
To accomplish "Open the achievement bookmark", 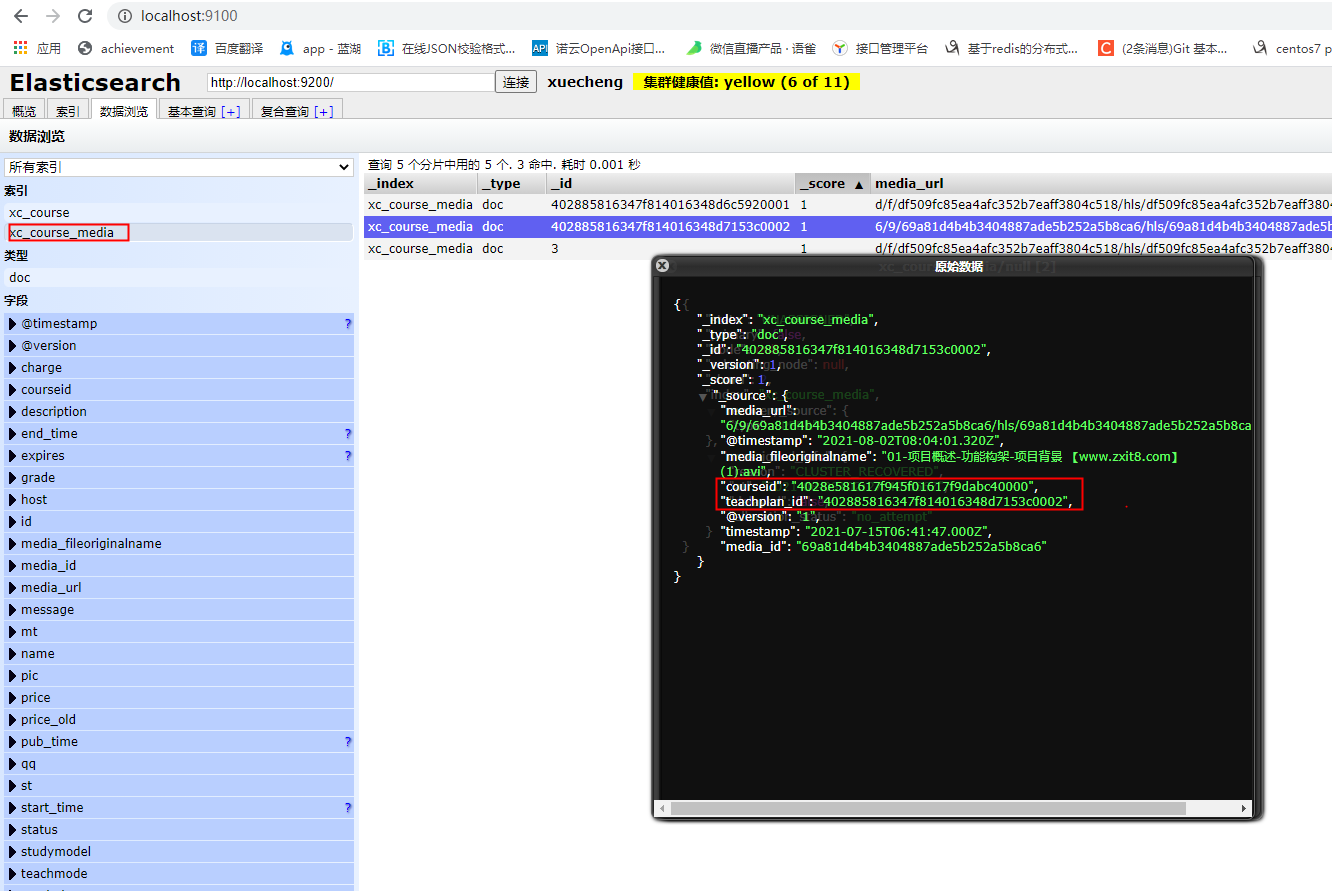I will [x=126, y=48].
